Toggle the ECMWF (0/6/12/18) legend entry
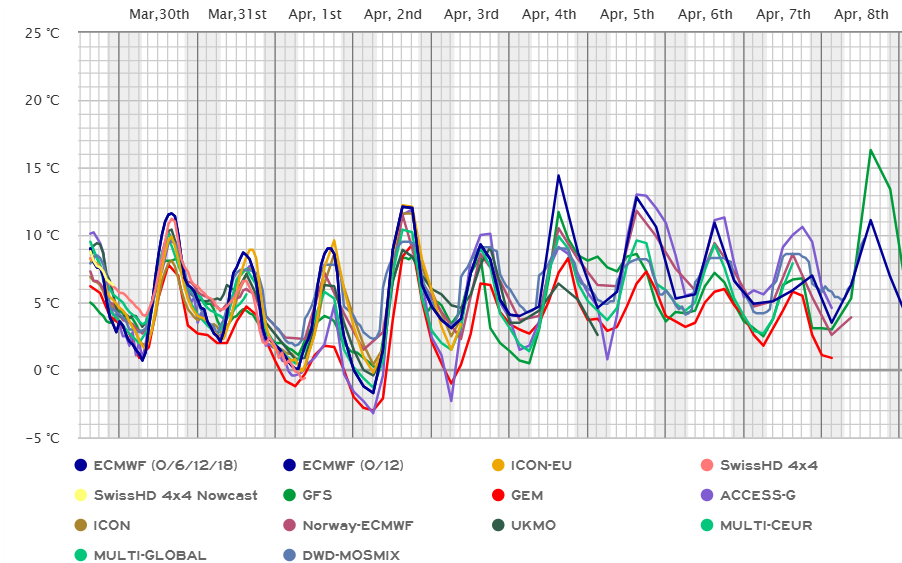The height and width of the screenshot is (563, 902). [153, 465]
